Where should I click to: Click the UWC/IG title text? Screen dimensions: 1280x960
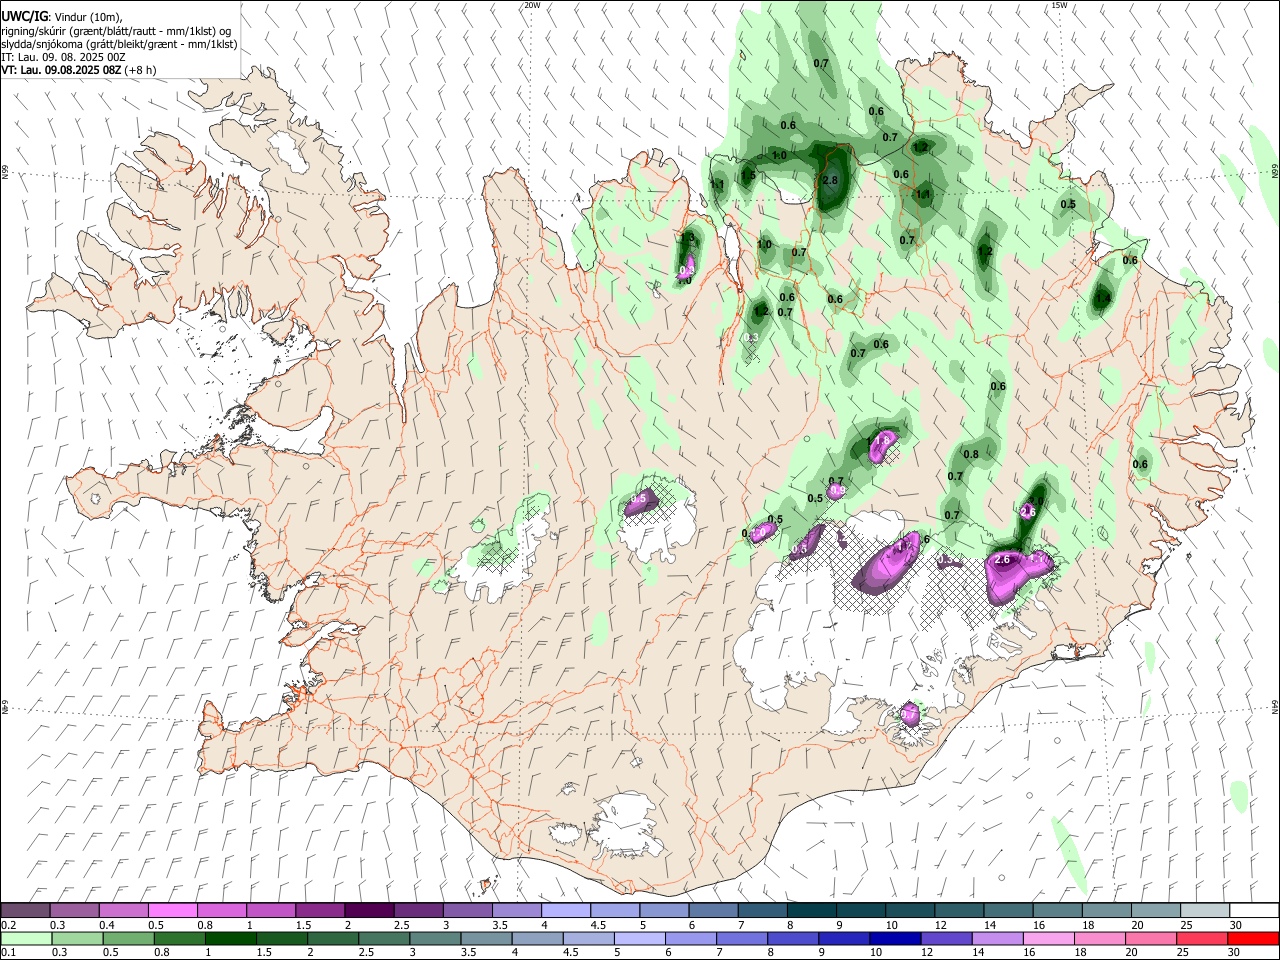coord(24,16)
